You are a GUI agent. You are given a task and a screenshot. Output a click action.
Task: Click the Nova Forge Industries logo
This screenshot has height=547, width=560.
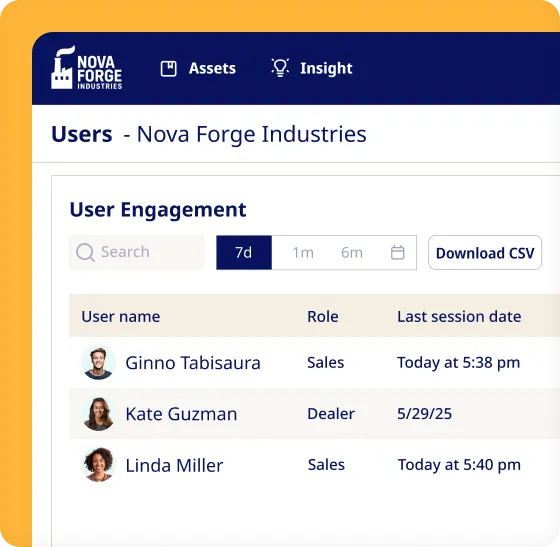[x=86, y=67]
